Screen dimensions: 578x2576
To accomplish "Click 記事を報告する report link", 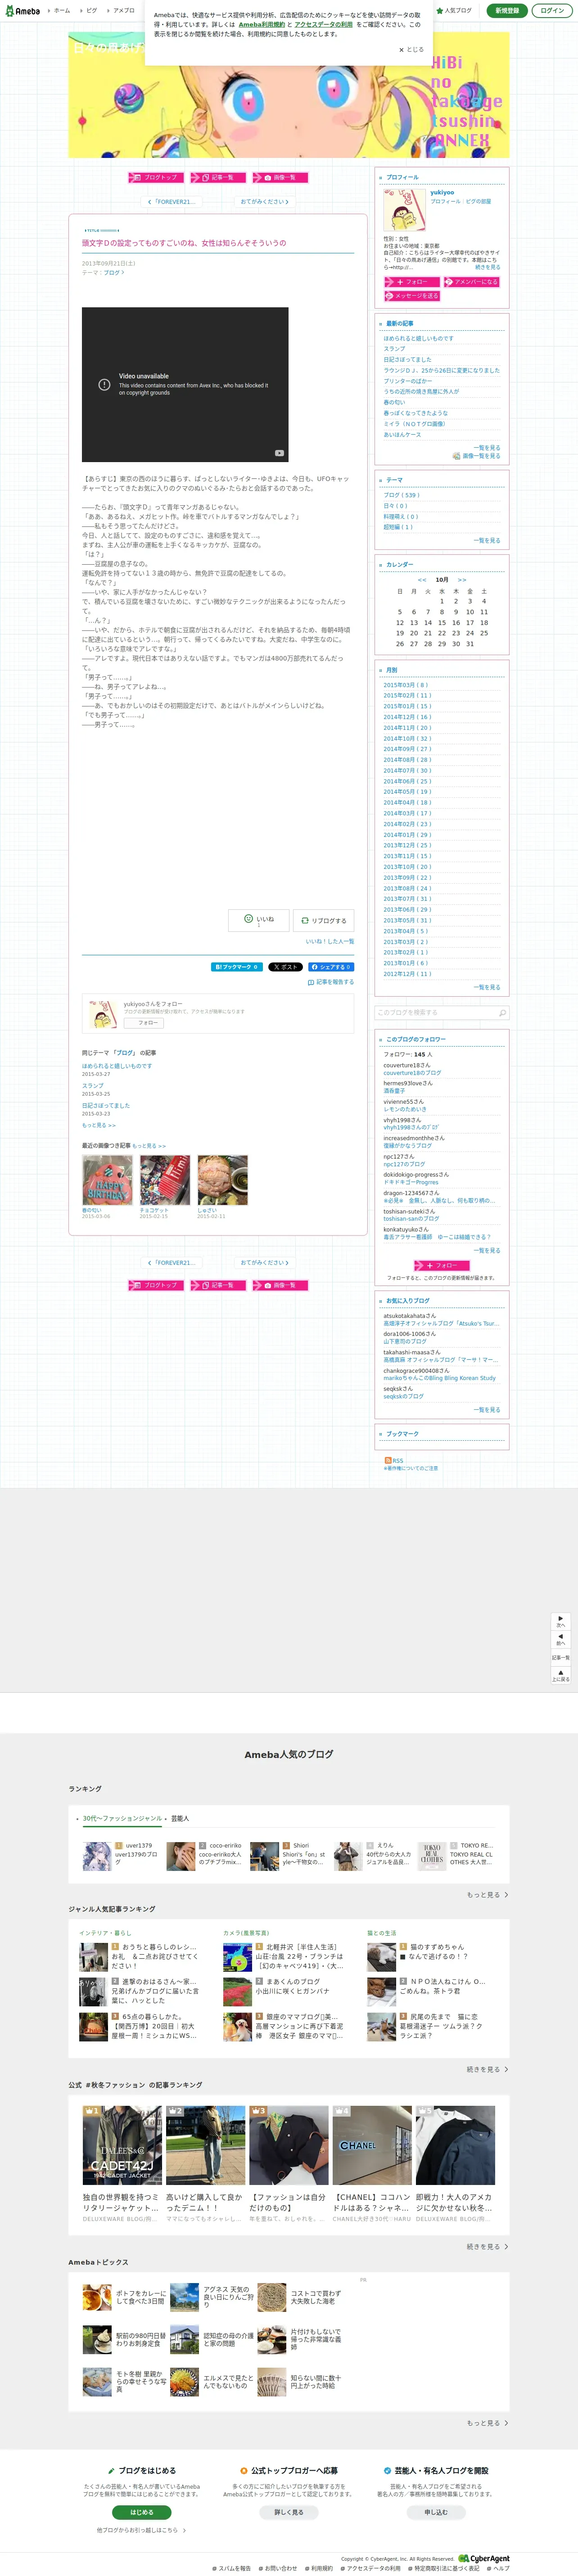I will pyautogui.click(x=331, y=982).
